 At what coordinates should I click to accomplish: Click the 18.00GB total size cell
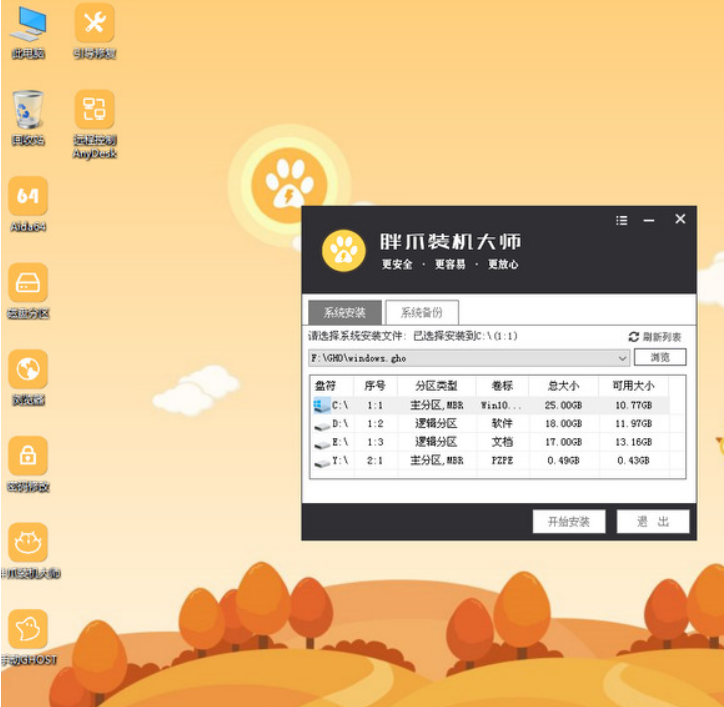(x=563, y=424)
